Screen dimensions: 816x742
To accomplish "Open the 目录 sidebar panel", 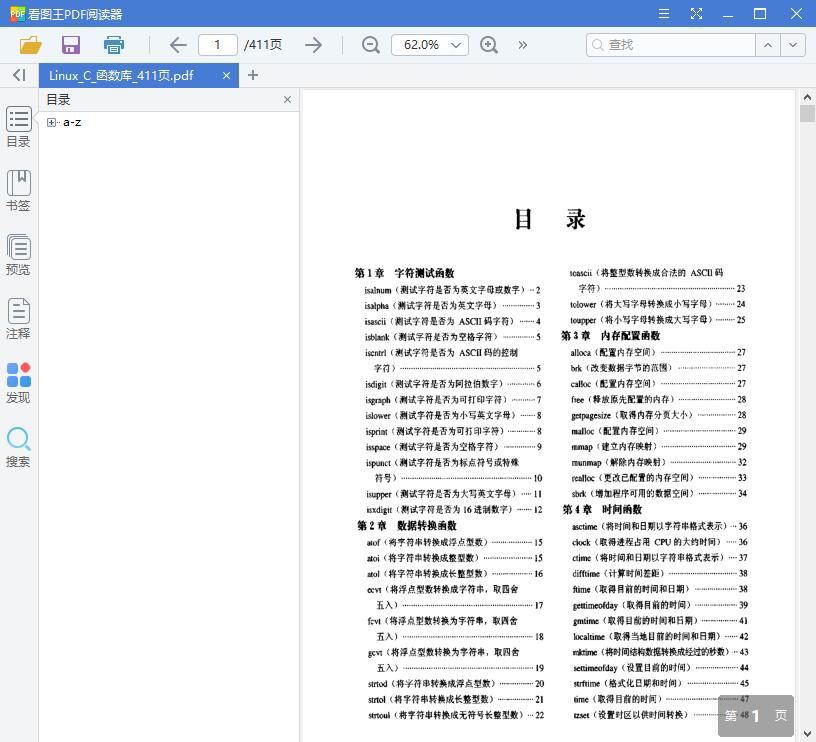I will [x=19, y=127].
